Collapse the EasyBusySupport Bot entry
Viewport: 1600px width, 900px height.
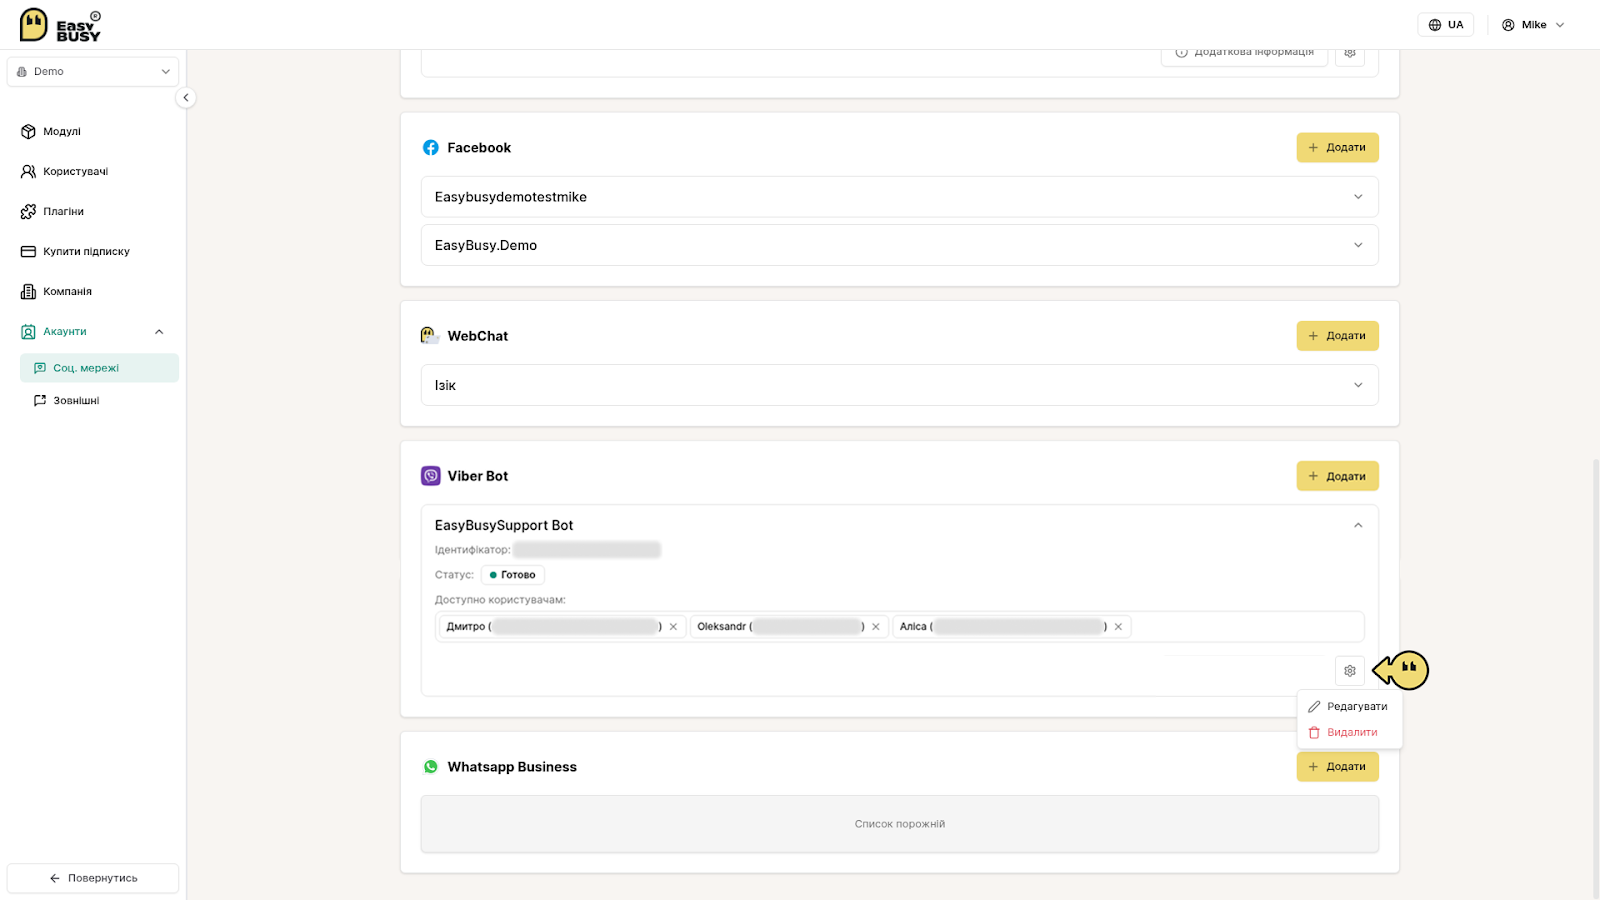tap(1358, 525)
